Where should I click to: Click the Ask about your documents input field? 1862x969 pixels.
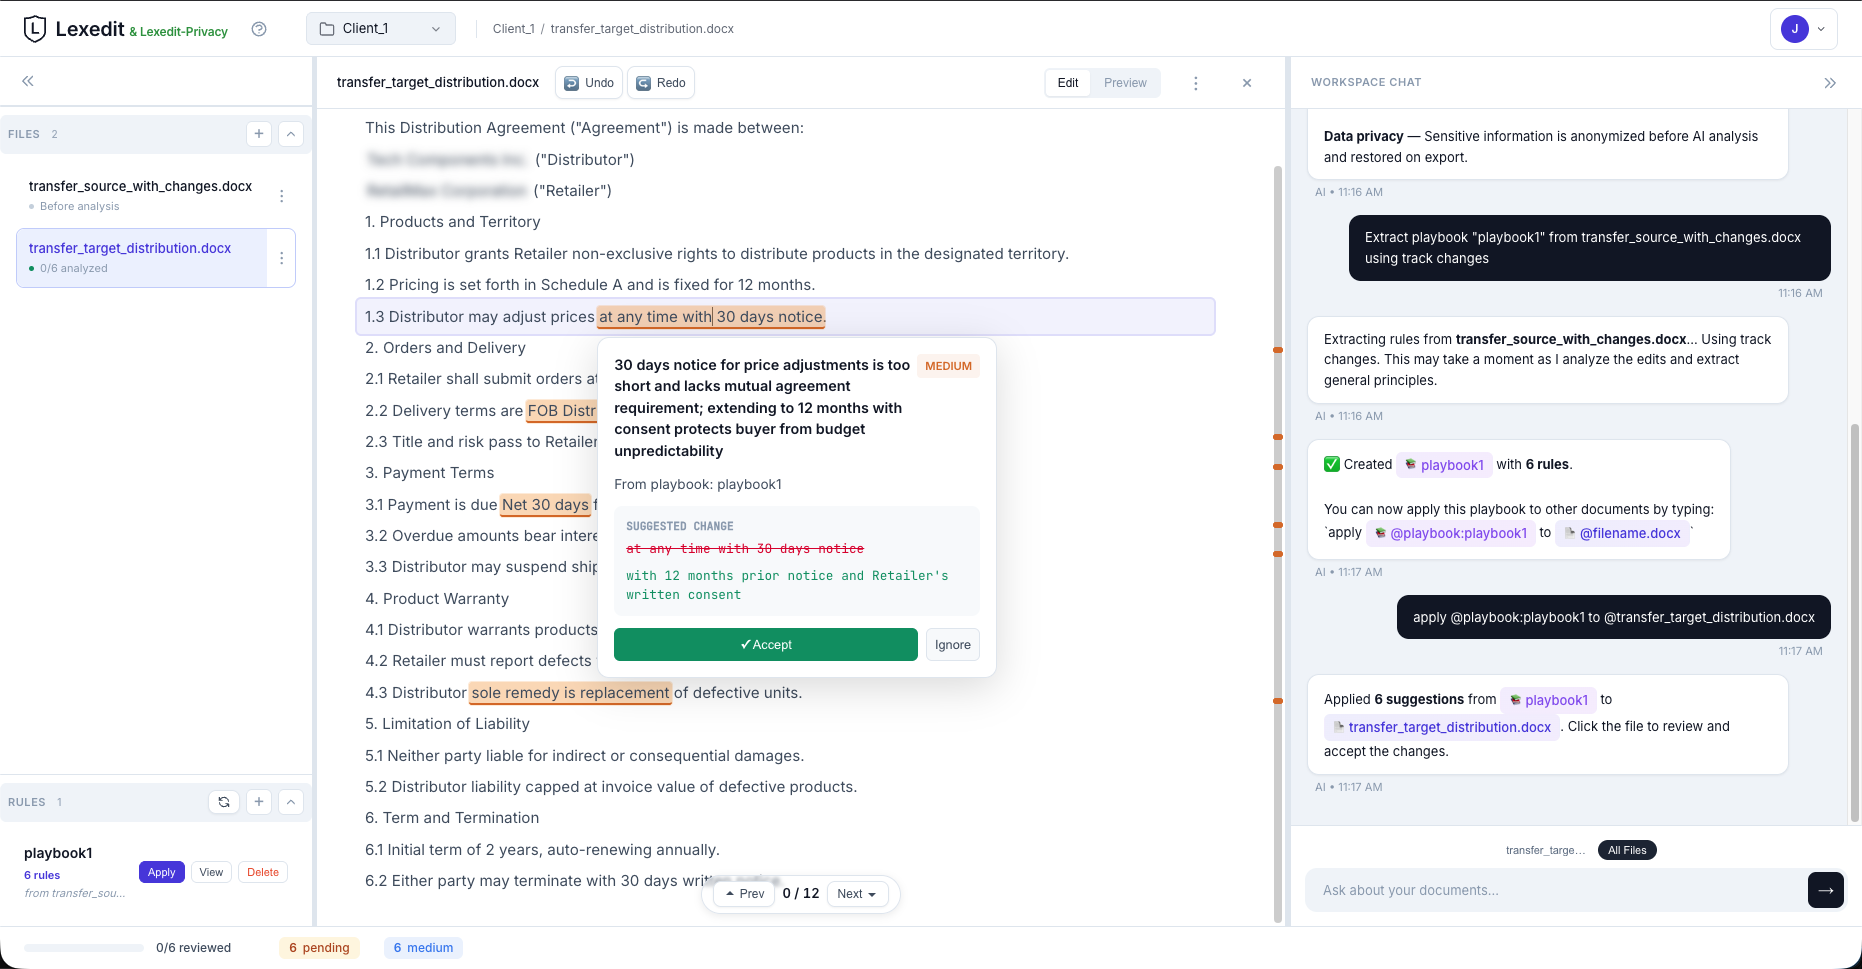[1550, 890]
